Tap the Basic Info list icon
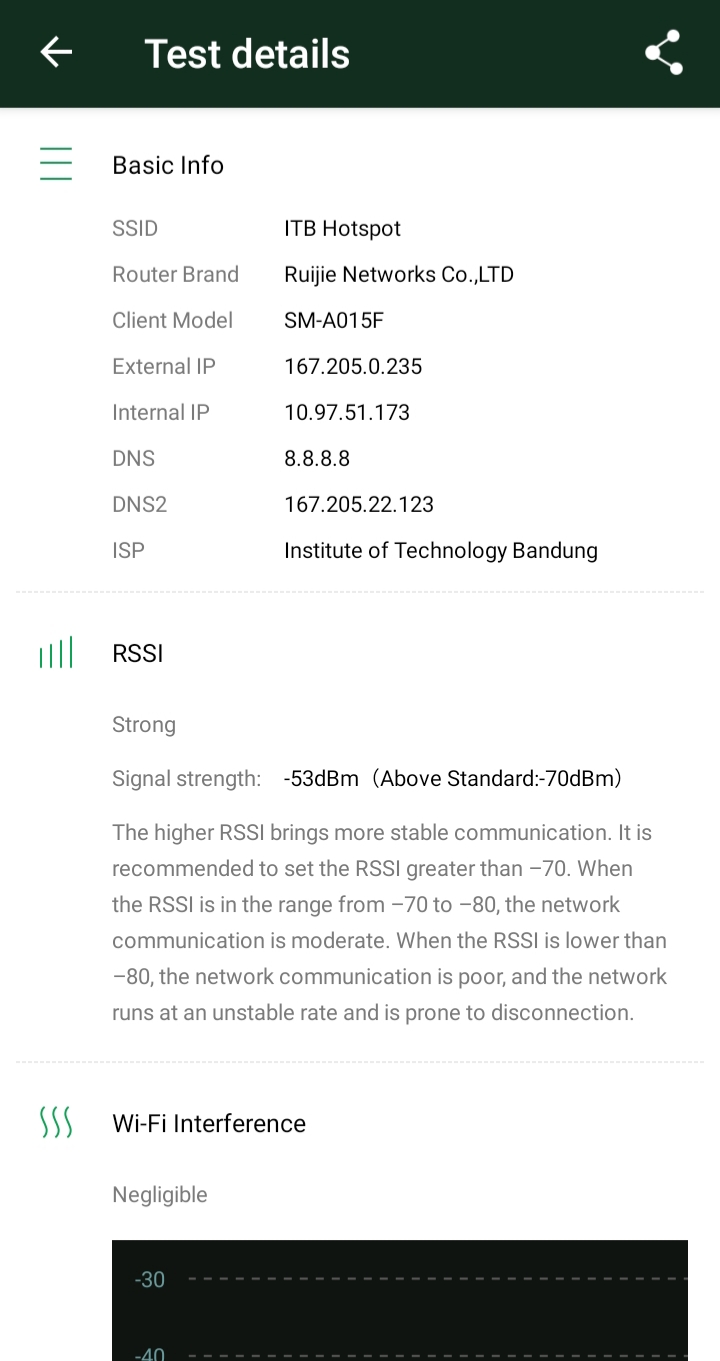 pos(56,164)
